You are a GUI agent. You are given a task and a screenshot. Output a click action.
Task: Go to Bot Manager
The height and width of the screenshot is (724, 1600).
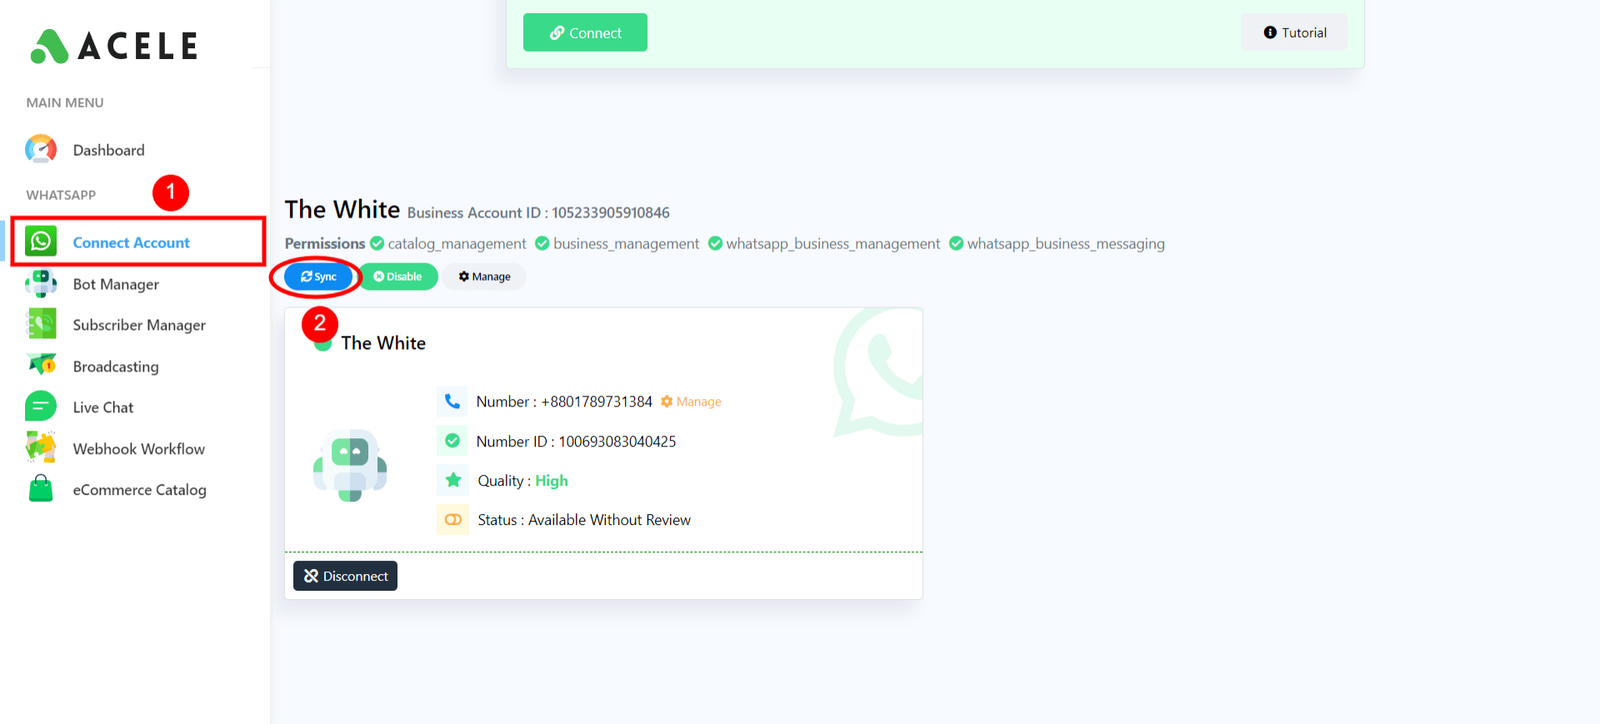click(116, 284)
